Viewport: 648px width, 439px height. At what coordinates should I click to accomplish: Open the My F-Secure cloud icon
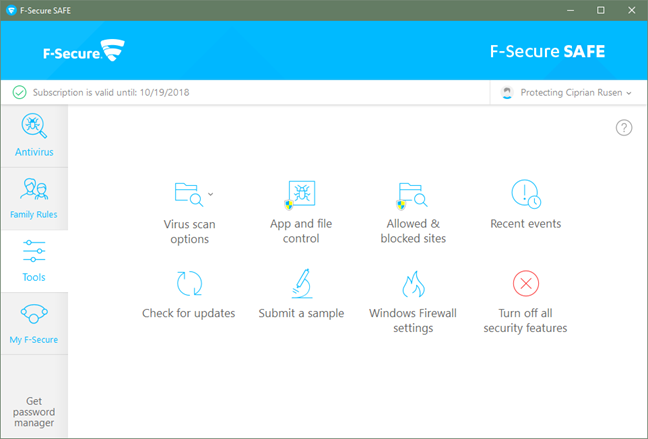[x=34, y=314]
